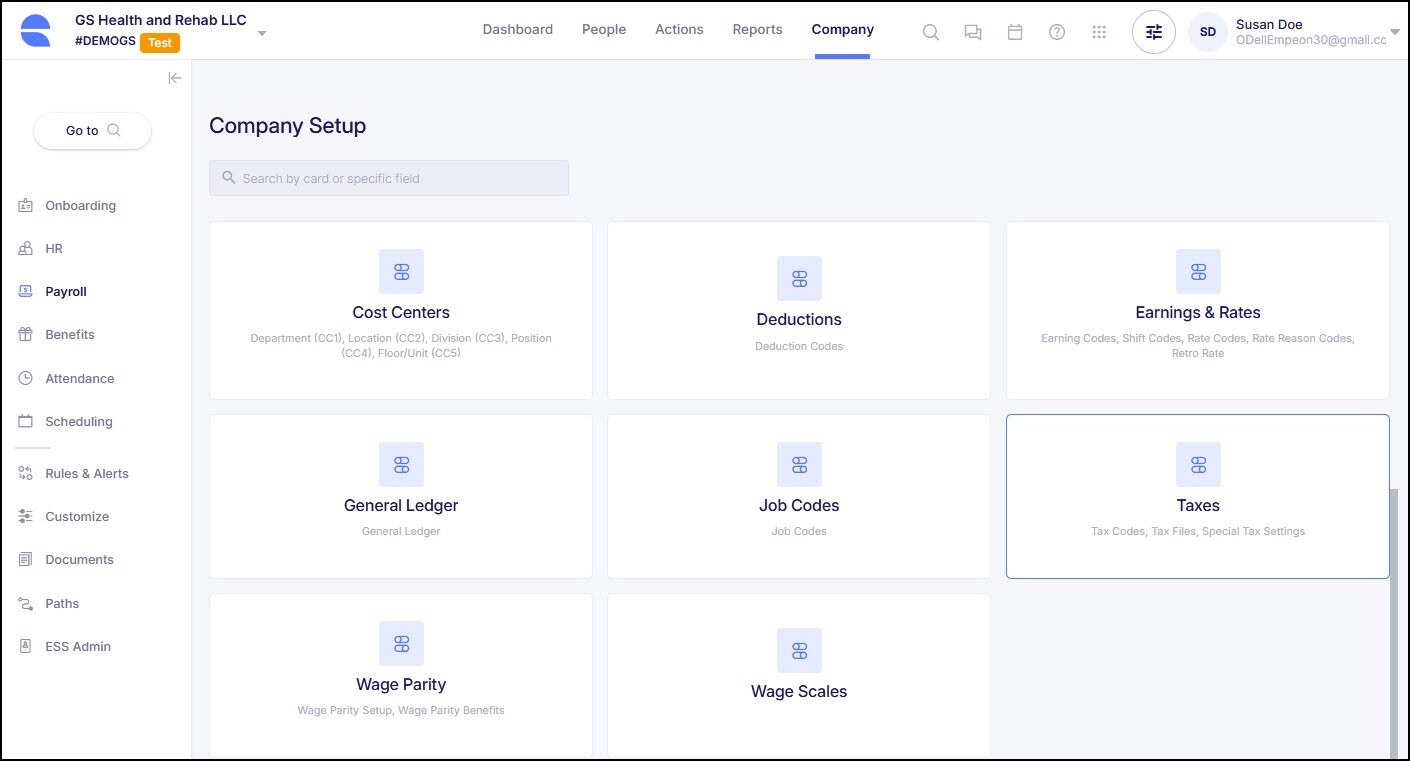The width and height of the screenshot is (1410, 761).
Task: Click the help question mark icon
Action: [x=1056, y=32]
